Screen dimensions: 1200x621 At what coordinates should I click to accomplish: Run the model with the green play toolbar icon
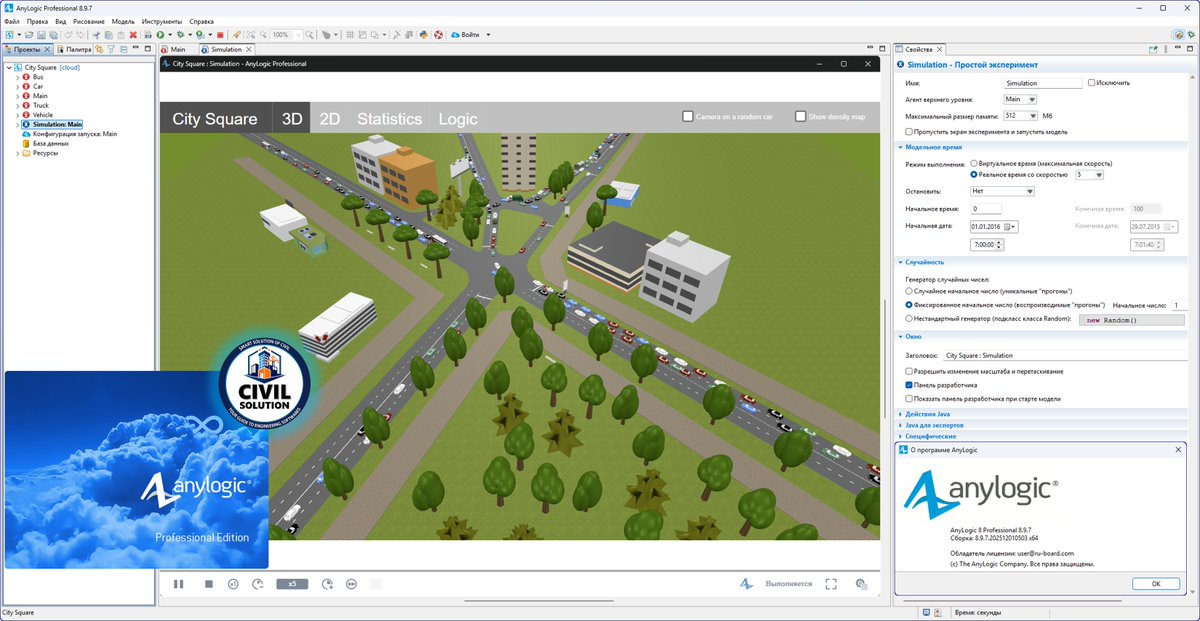(160, 33)
